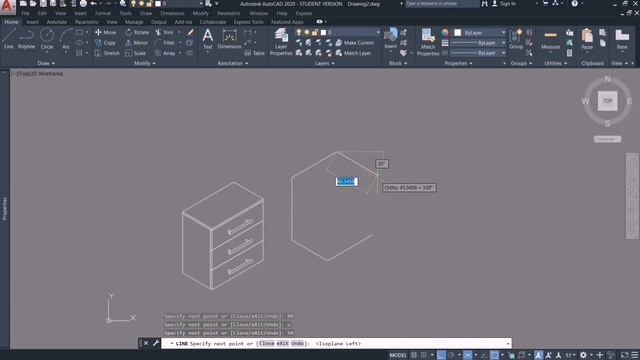Image resolution: width=640 pixels, height=360 pixels.
Task: Expand the Modify panel
Action: (x=144, y=63)
